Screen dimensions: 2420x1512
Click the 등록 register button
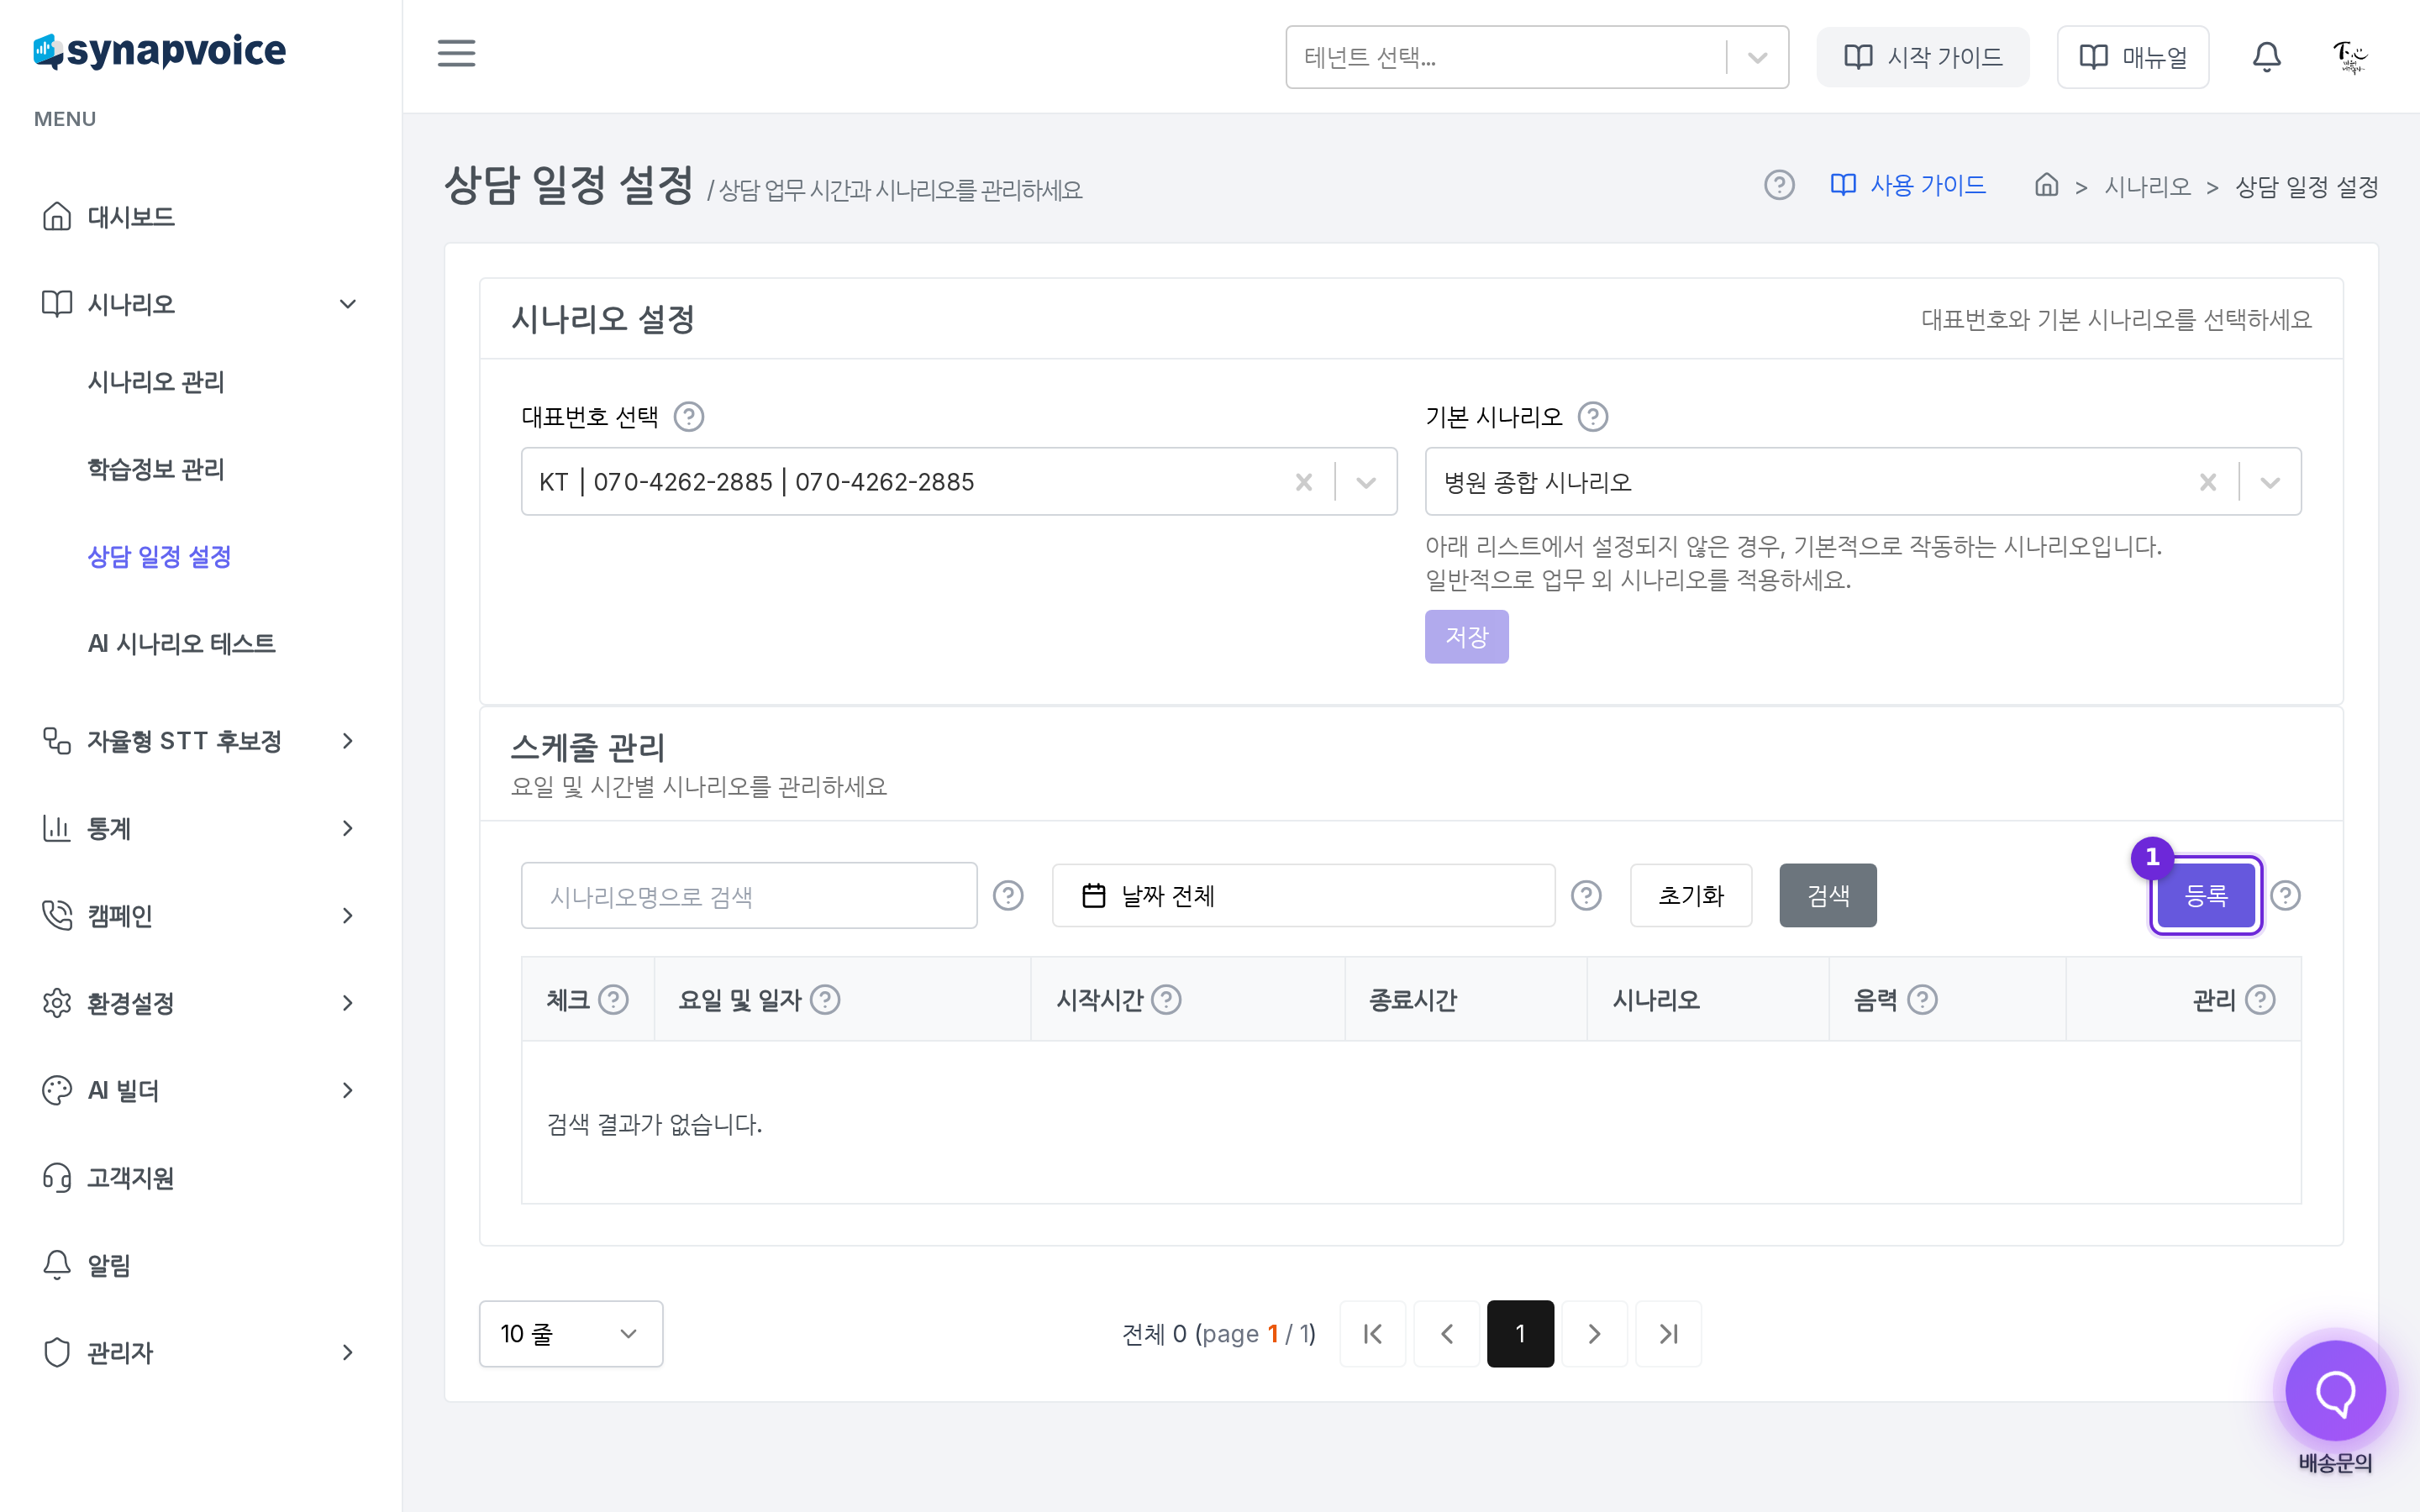click(x=2205, y=895)
